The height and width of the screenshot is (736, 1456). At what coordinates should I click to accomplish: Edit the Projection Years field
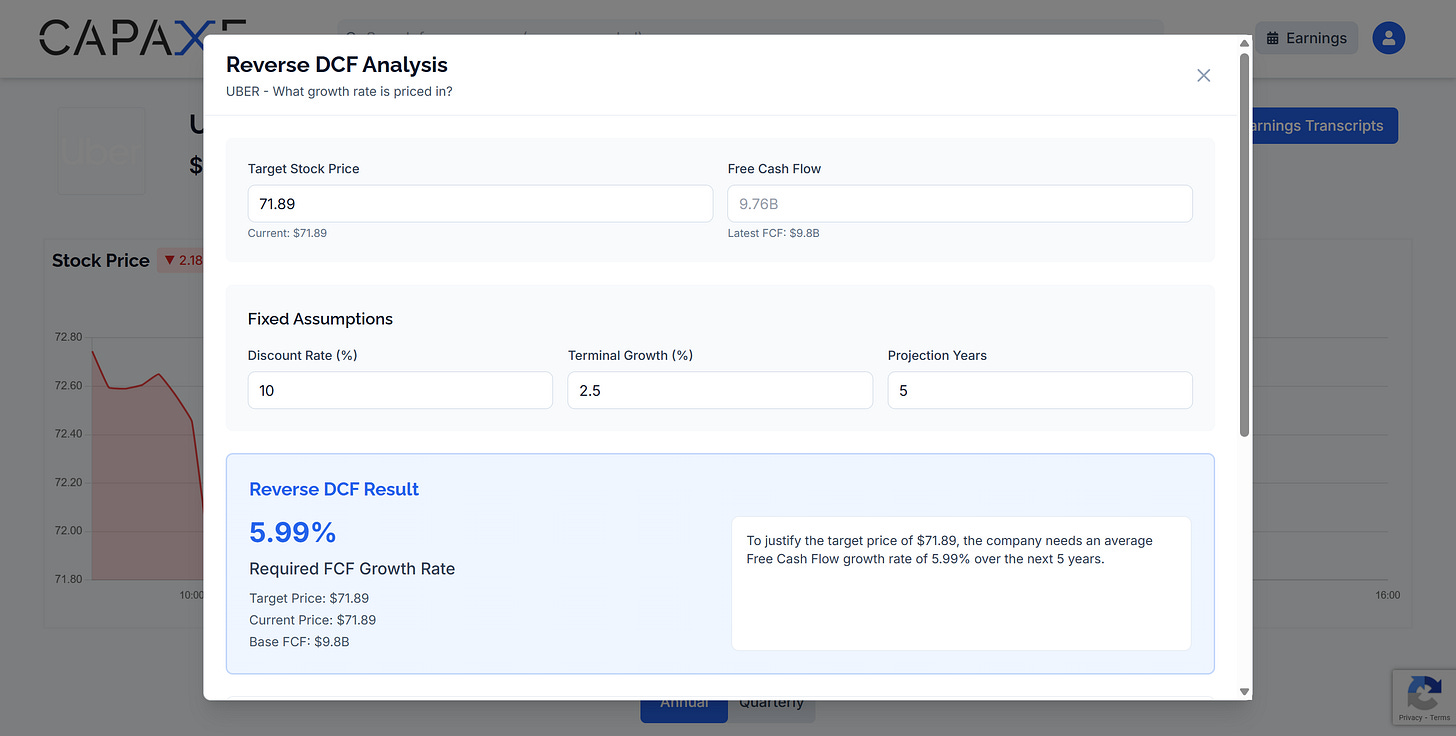click(1040, 391)
